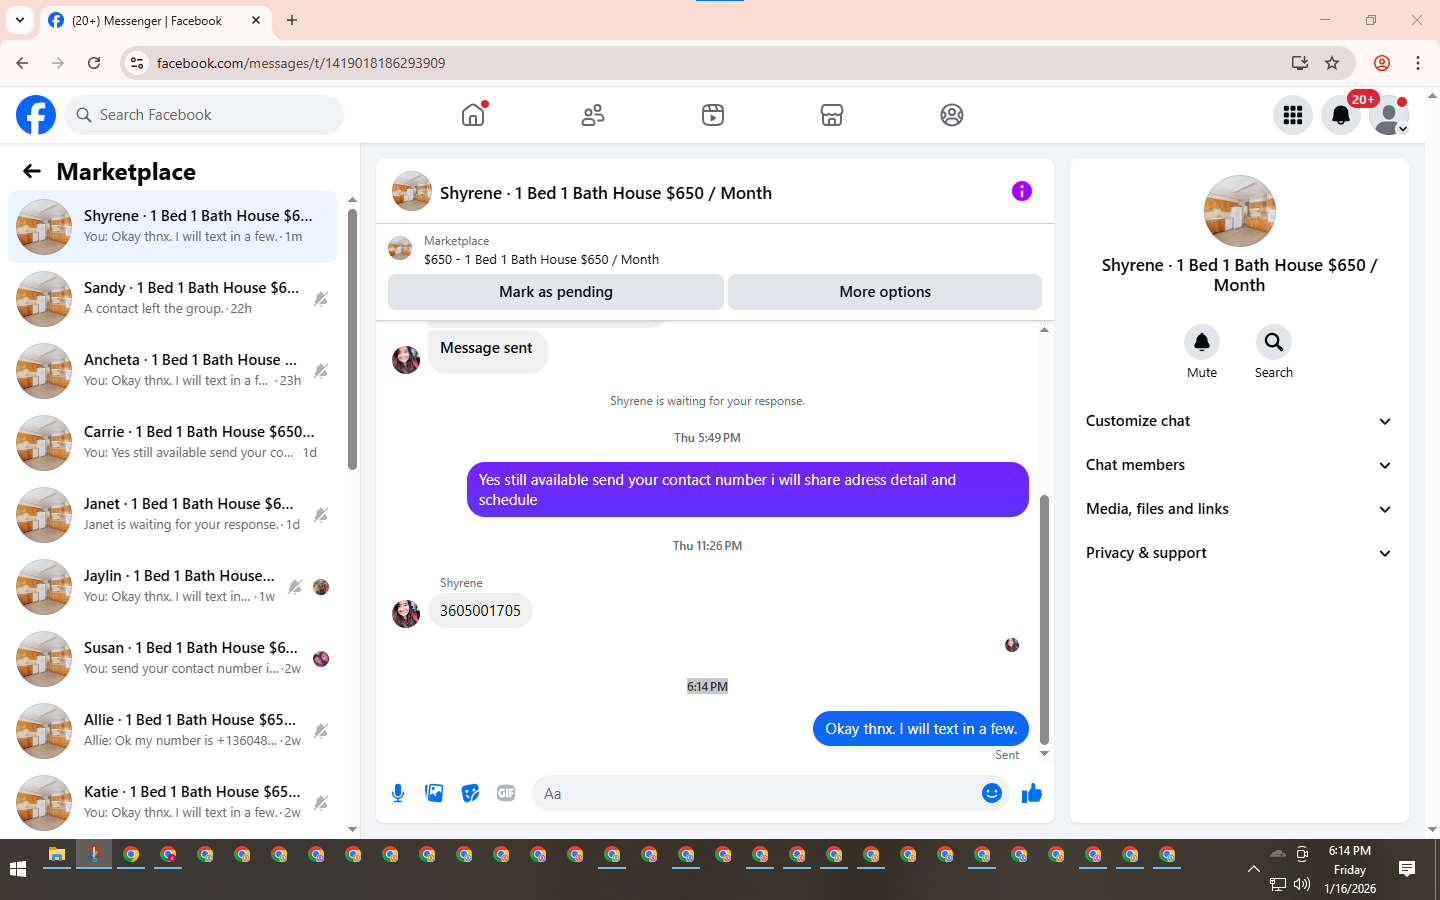
Task: Reload the page in browser toolbar
Action: (x=94, y=63)
